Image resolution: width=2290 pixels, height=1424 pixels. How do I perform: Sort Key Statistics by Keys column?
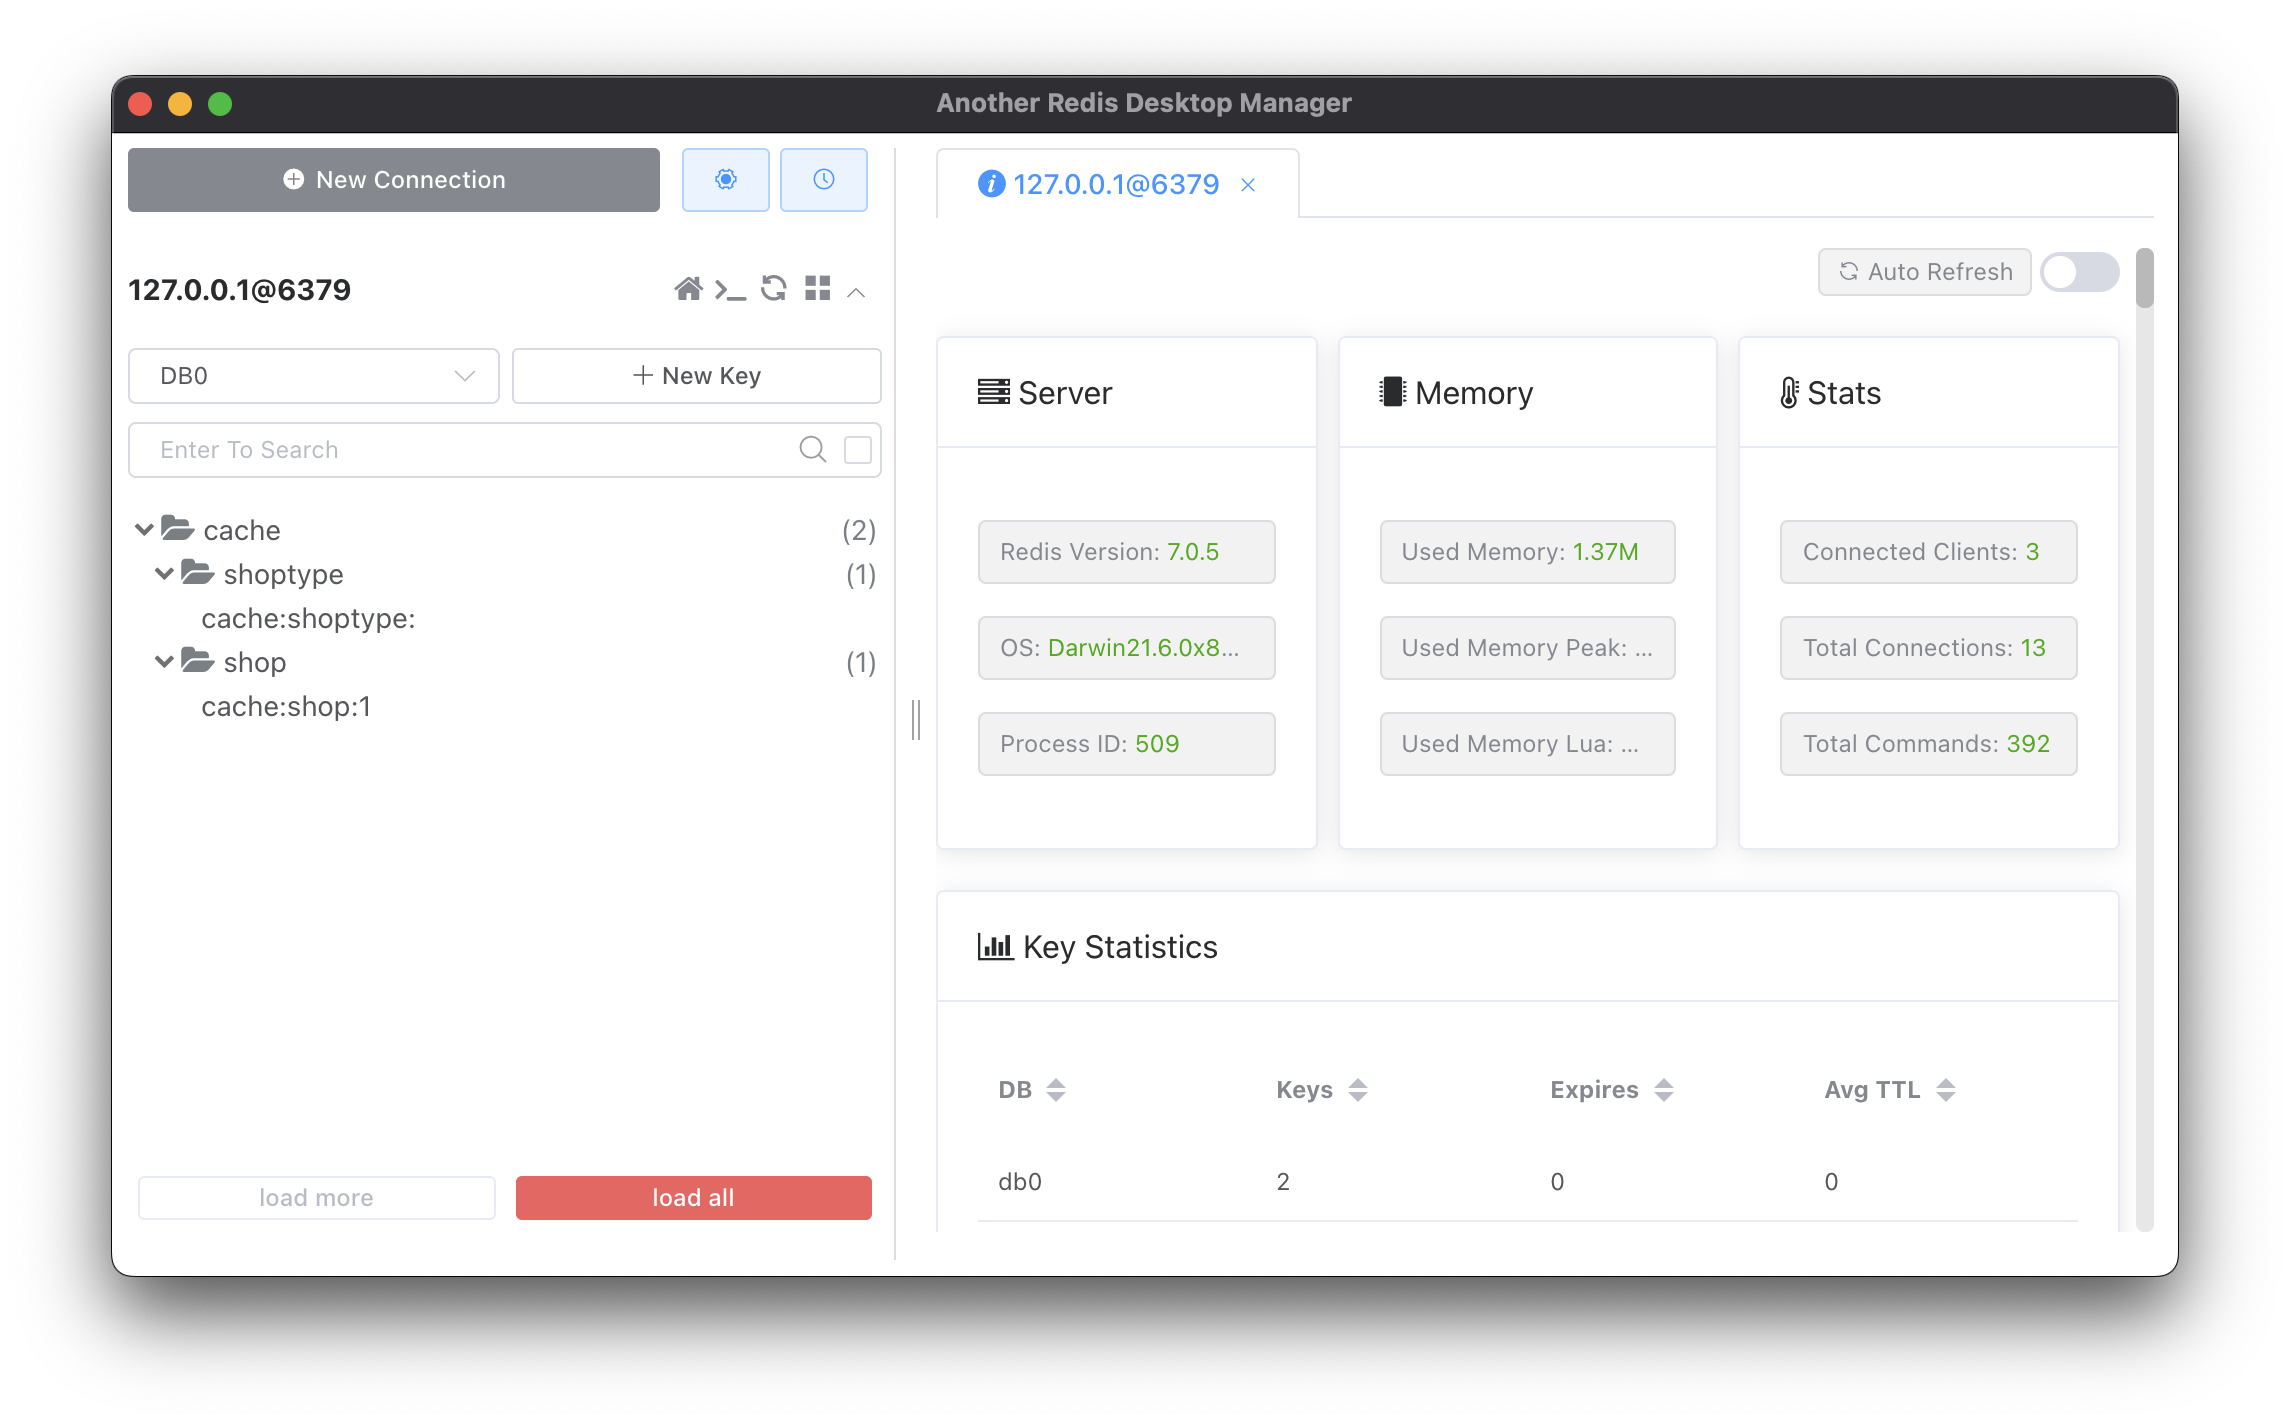(1357, 1090)
